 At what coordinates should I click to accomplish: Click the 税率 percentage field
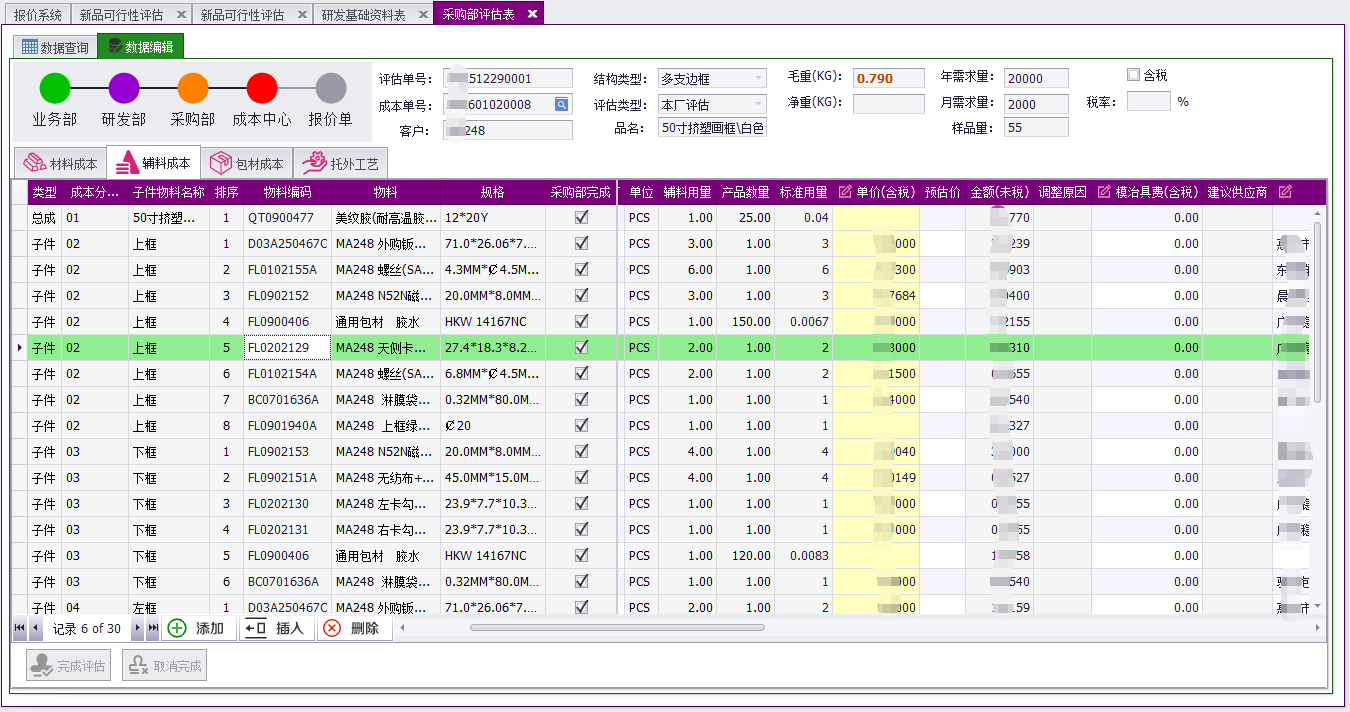[x=1149, y=102]
